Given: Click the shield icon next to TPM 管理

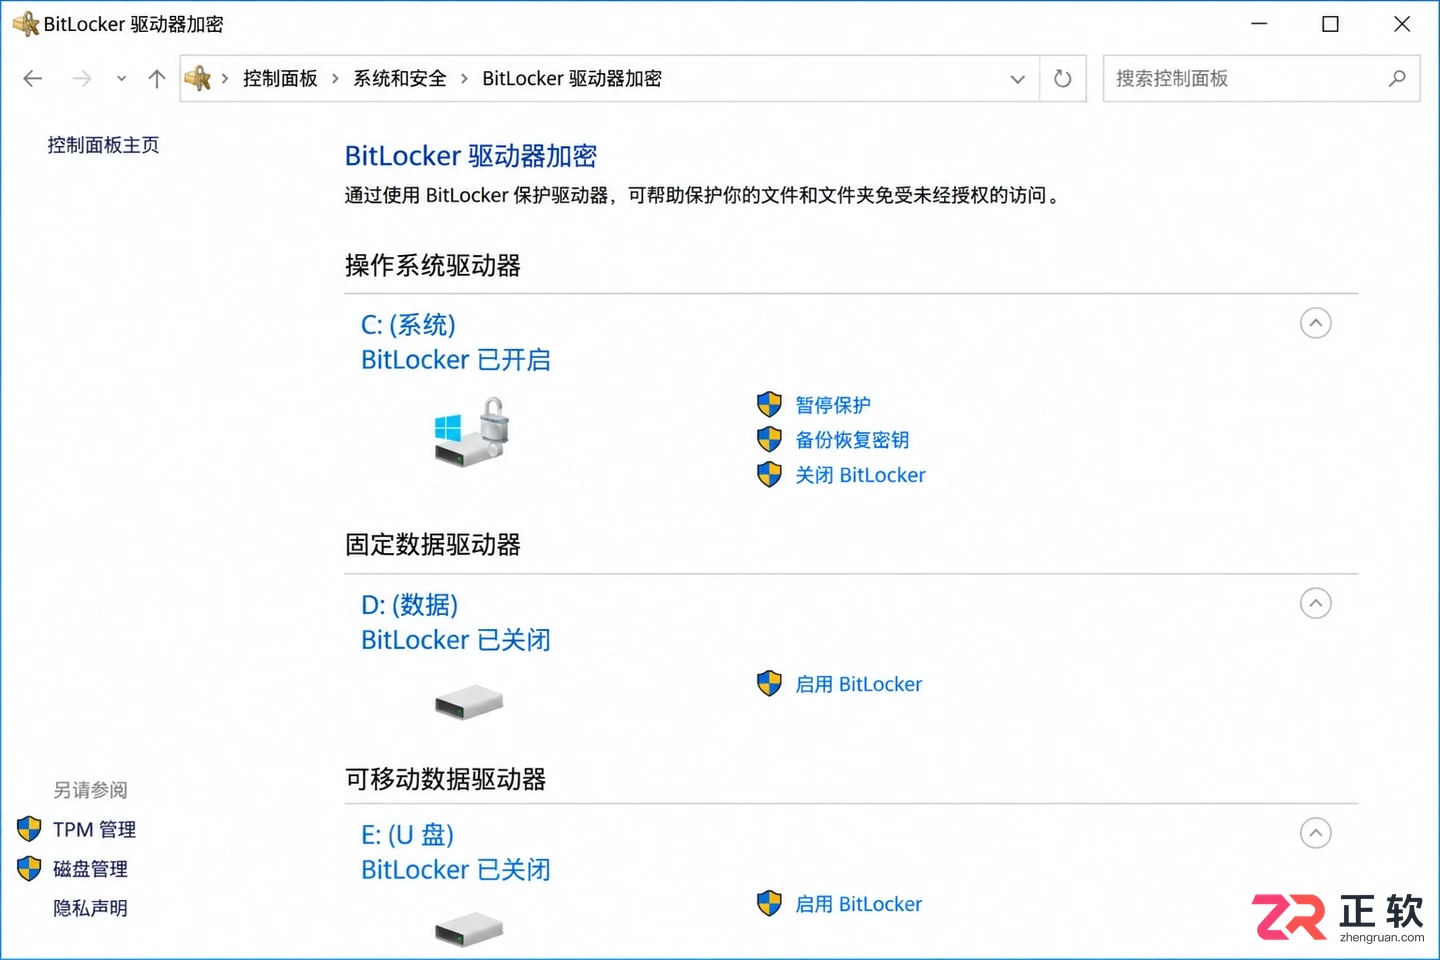Looking at the screenshot, I should 29,828.
